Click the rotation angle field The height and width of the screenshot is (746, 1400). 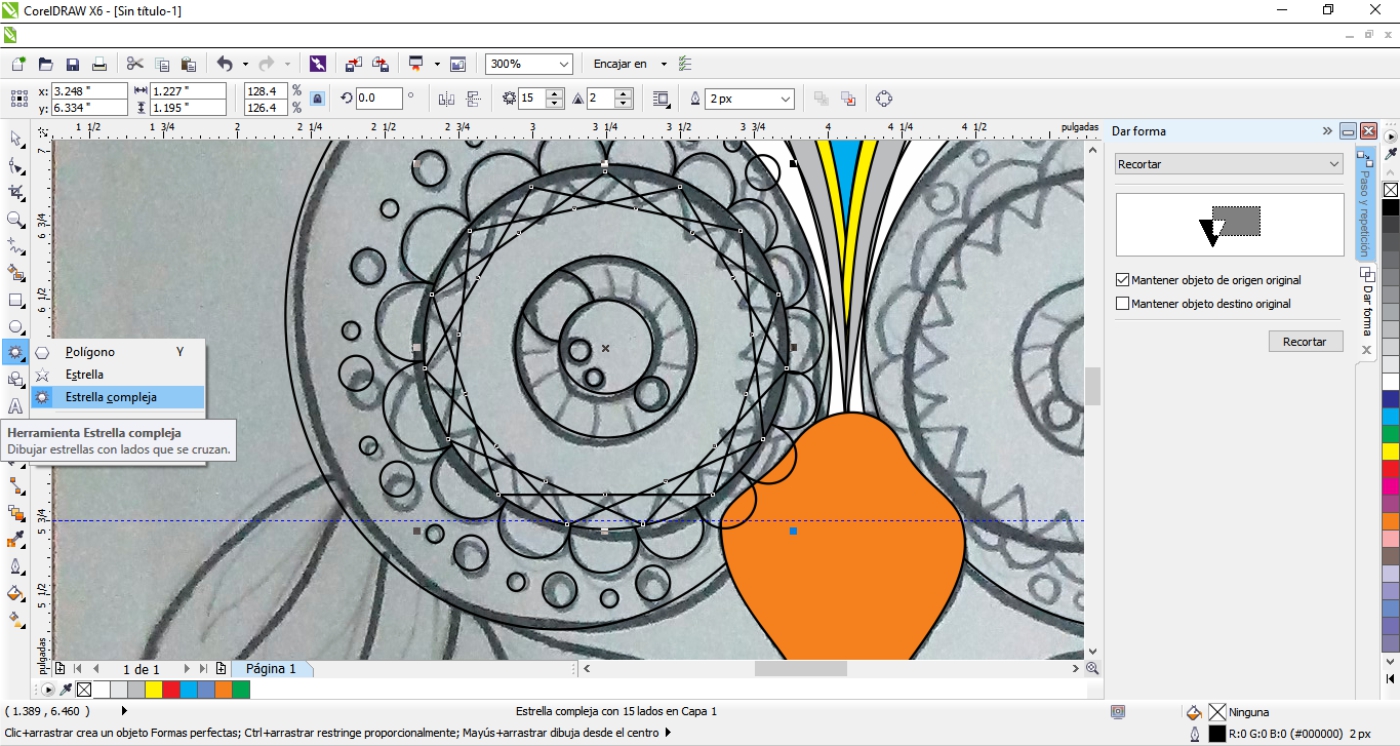tap(379, 98)
